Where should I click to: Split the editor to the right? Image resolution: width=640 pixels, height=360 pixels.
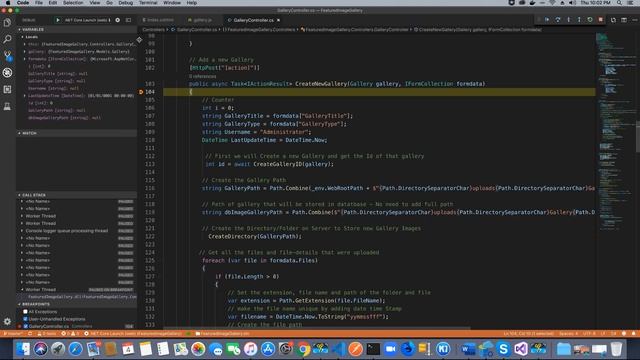pos(624,20)
